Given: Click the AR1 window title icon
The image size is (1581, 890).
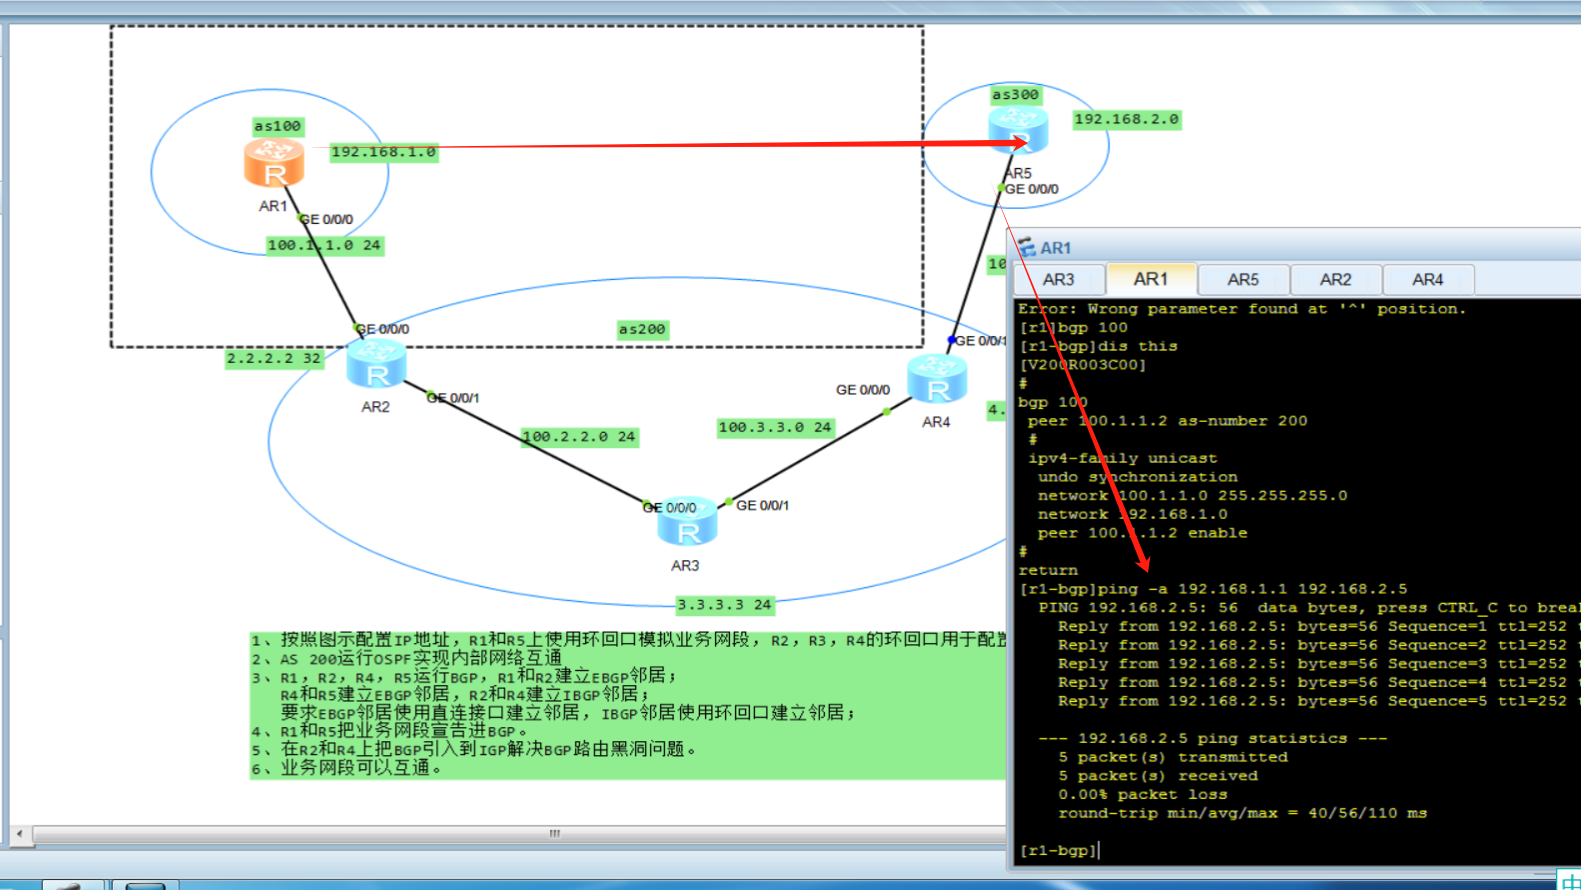Looking at the screenshot, I should point(1027,247).
